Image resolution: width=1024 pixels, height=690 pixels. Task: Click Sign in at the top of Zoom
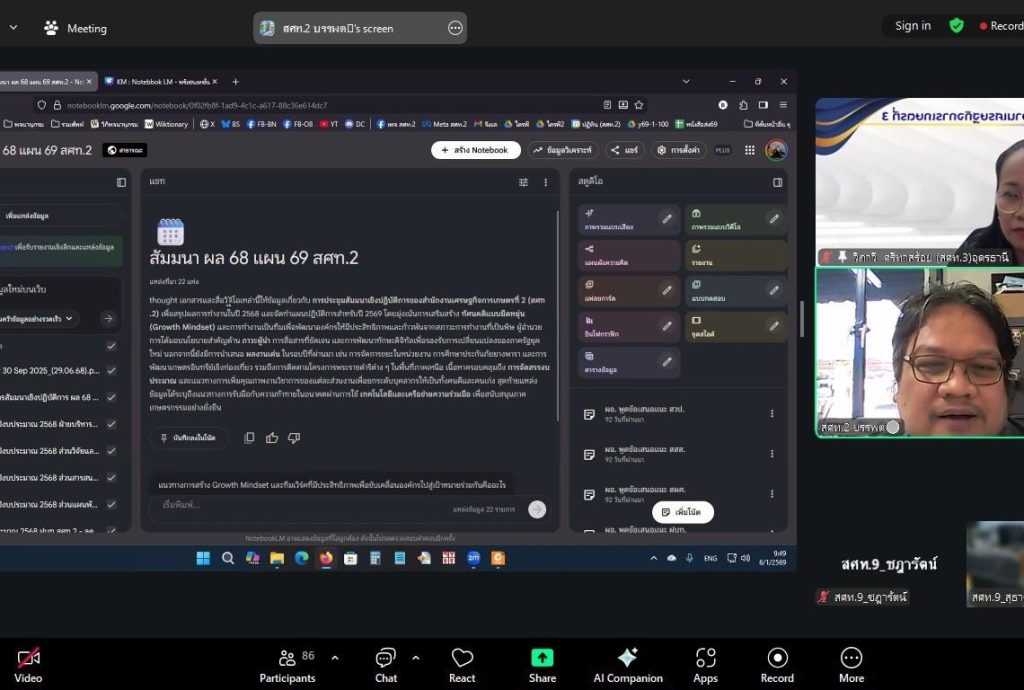tap(912, 26)
